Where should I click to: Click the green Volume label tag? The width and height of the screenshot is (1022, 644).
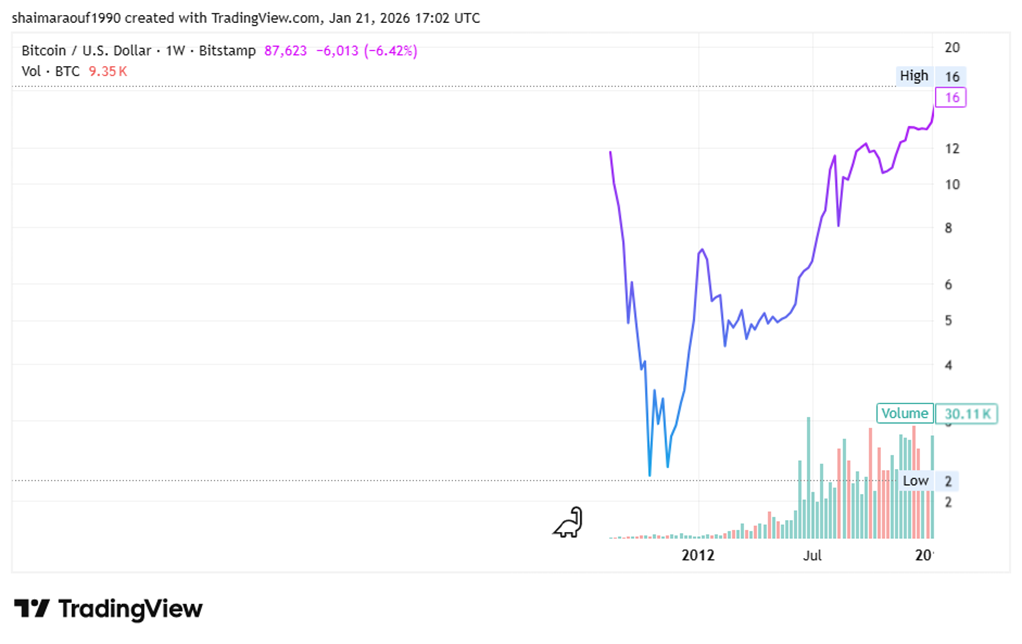[904, 413]
